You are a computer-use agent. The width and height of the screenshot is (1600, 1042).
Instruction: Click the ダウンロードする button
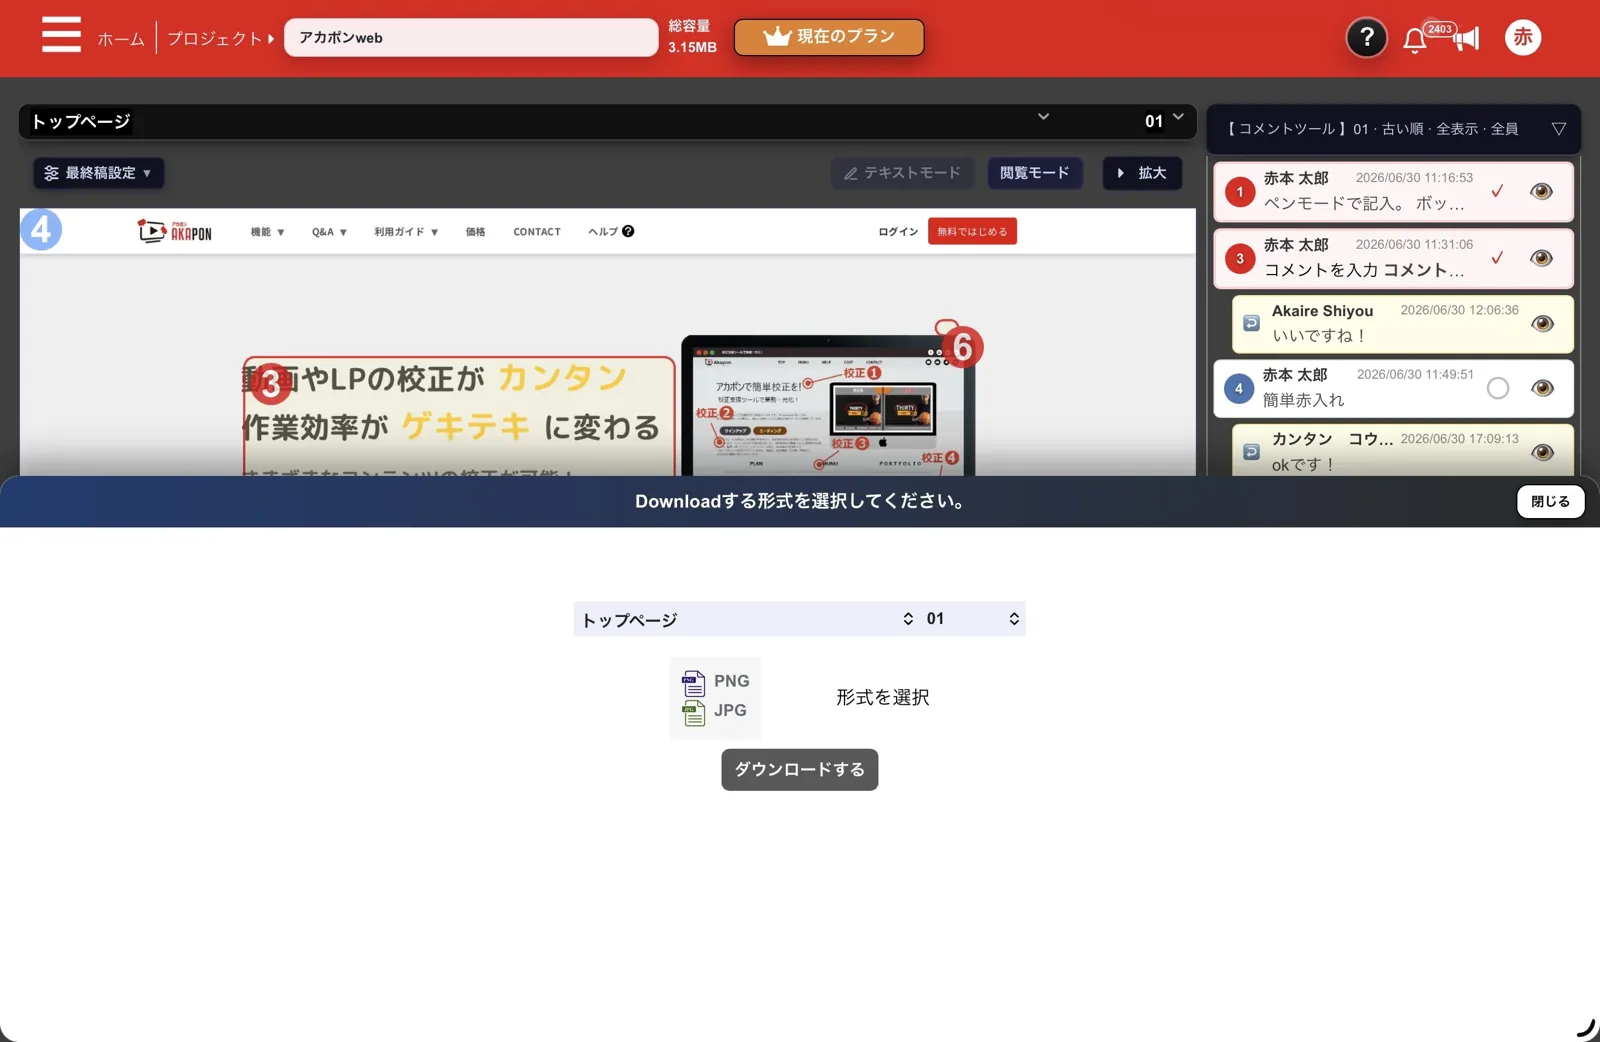(x=799, y=770)
